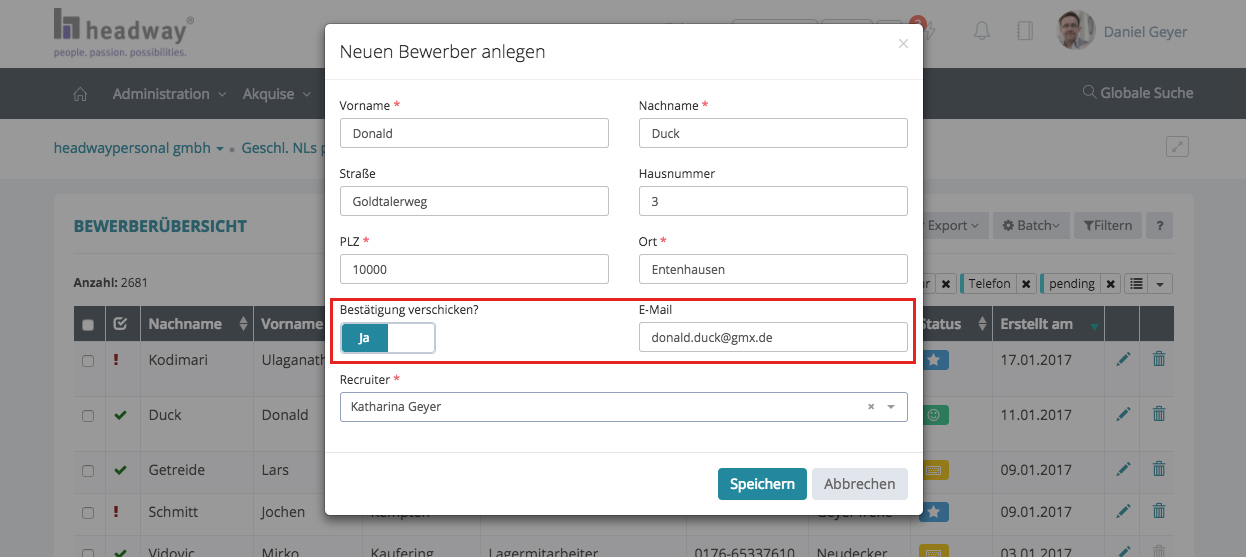Click the home icon in the navigation bar
1246x557 pixels.
coord(80,94)
